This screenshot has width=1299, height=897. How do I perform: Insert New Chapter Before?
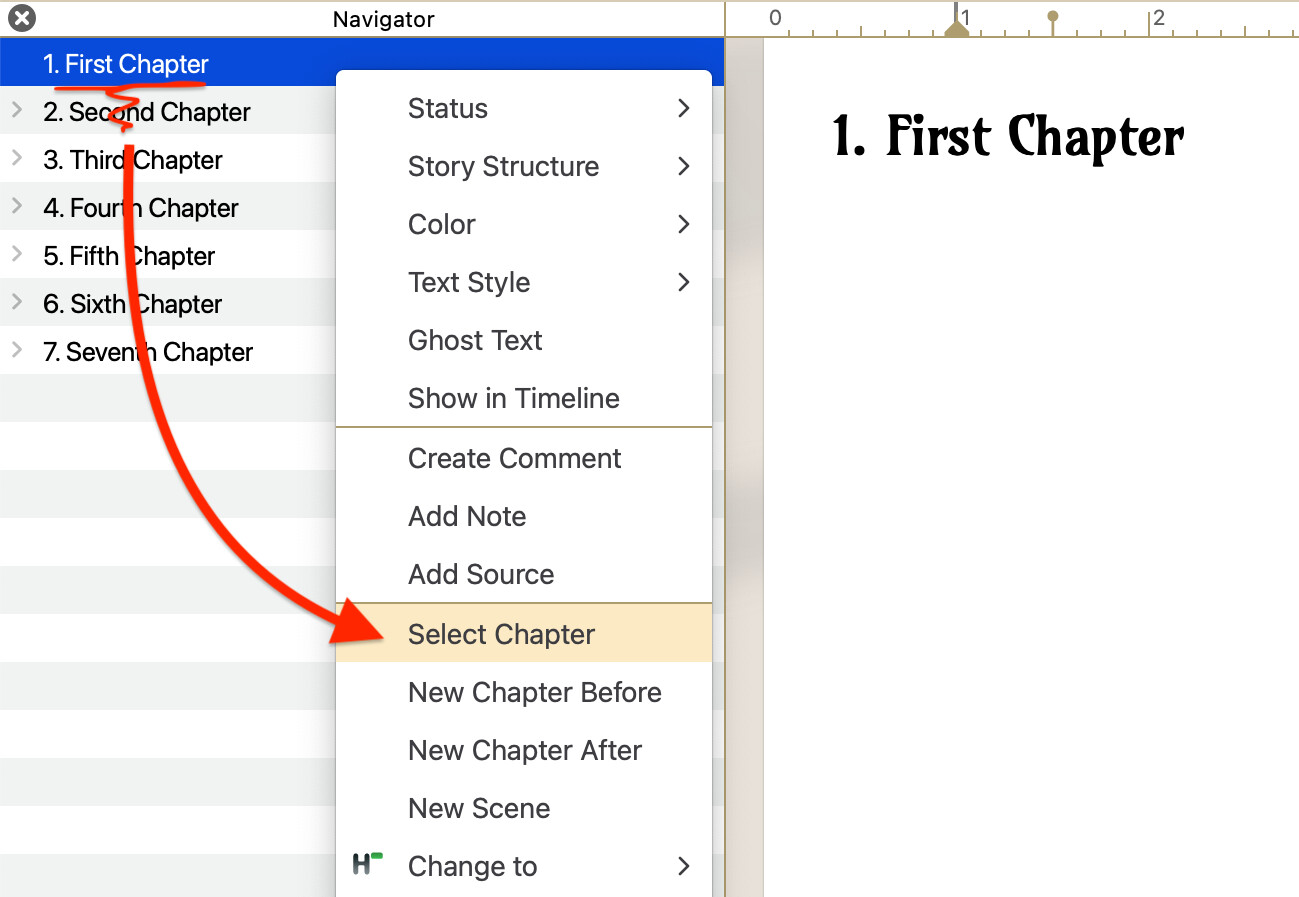[x=534, y=693]
